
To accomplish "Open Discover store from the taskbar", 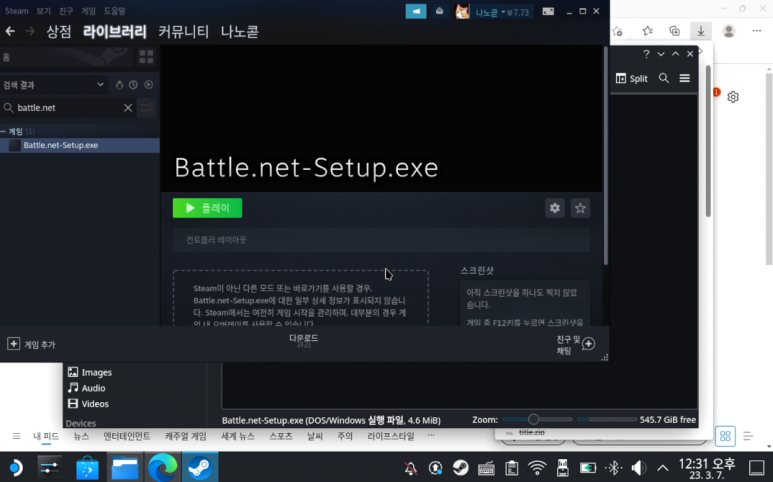I will (87, 467).
